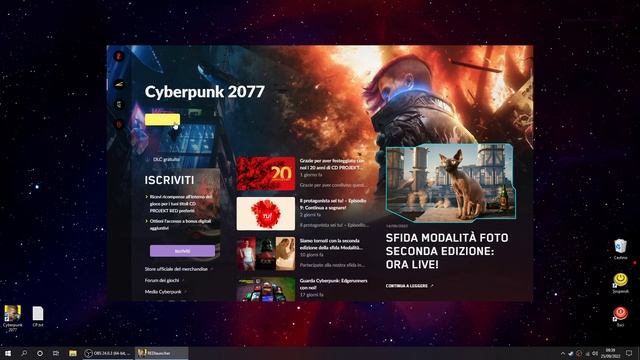Click the ISCRIVITI heading
The image size is (640, 360).
tap(169, 180)
